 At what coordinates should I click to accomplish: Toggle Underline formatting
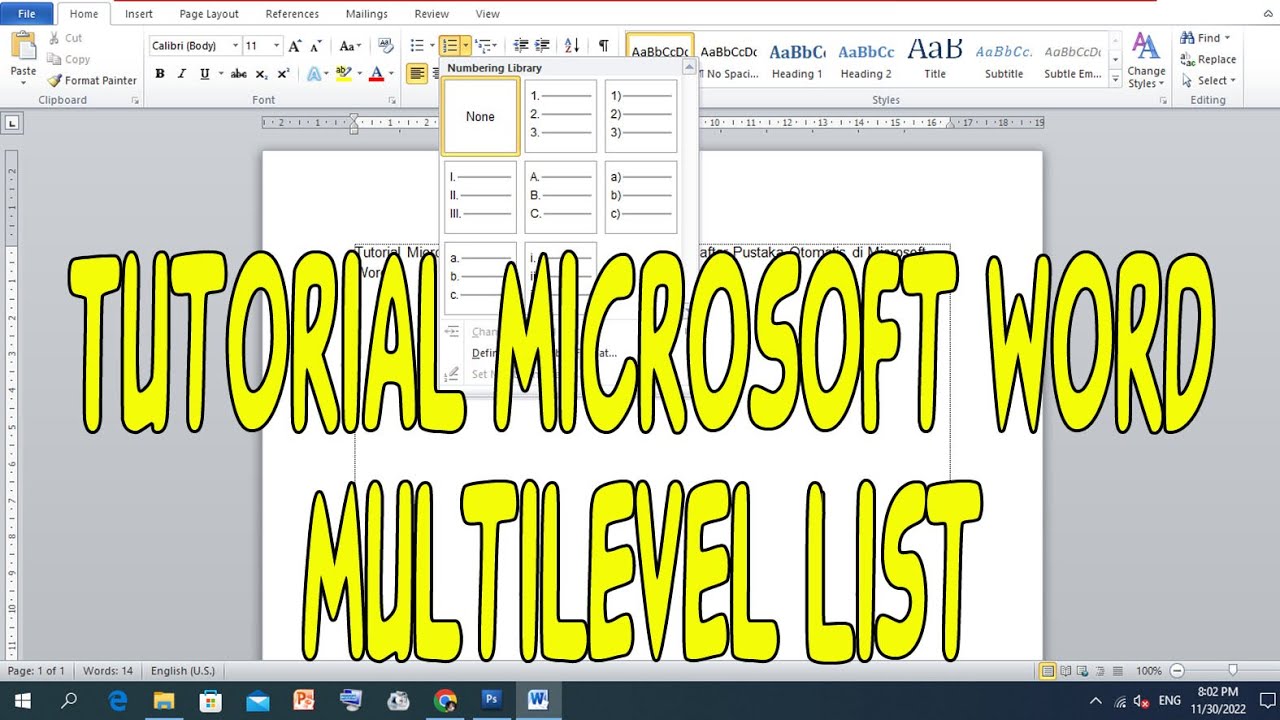tap(204, 74)
